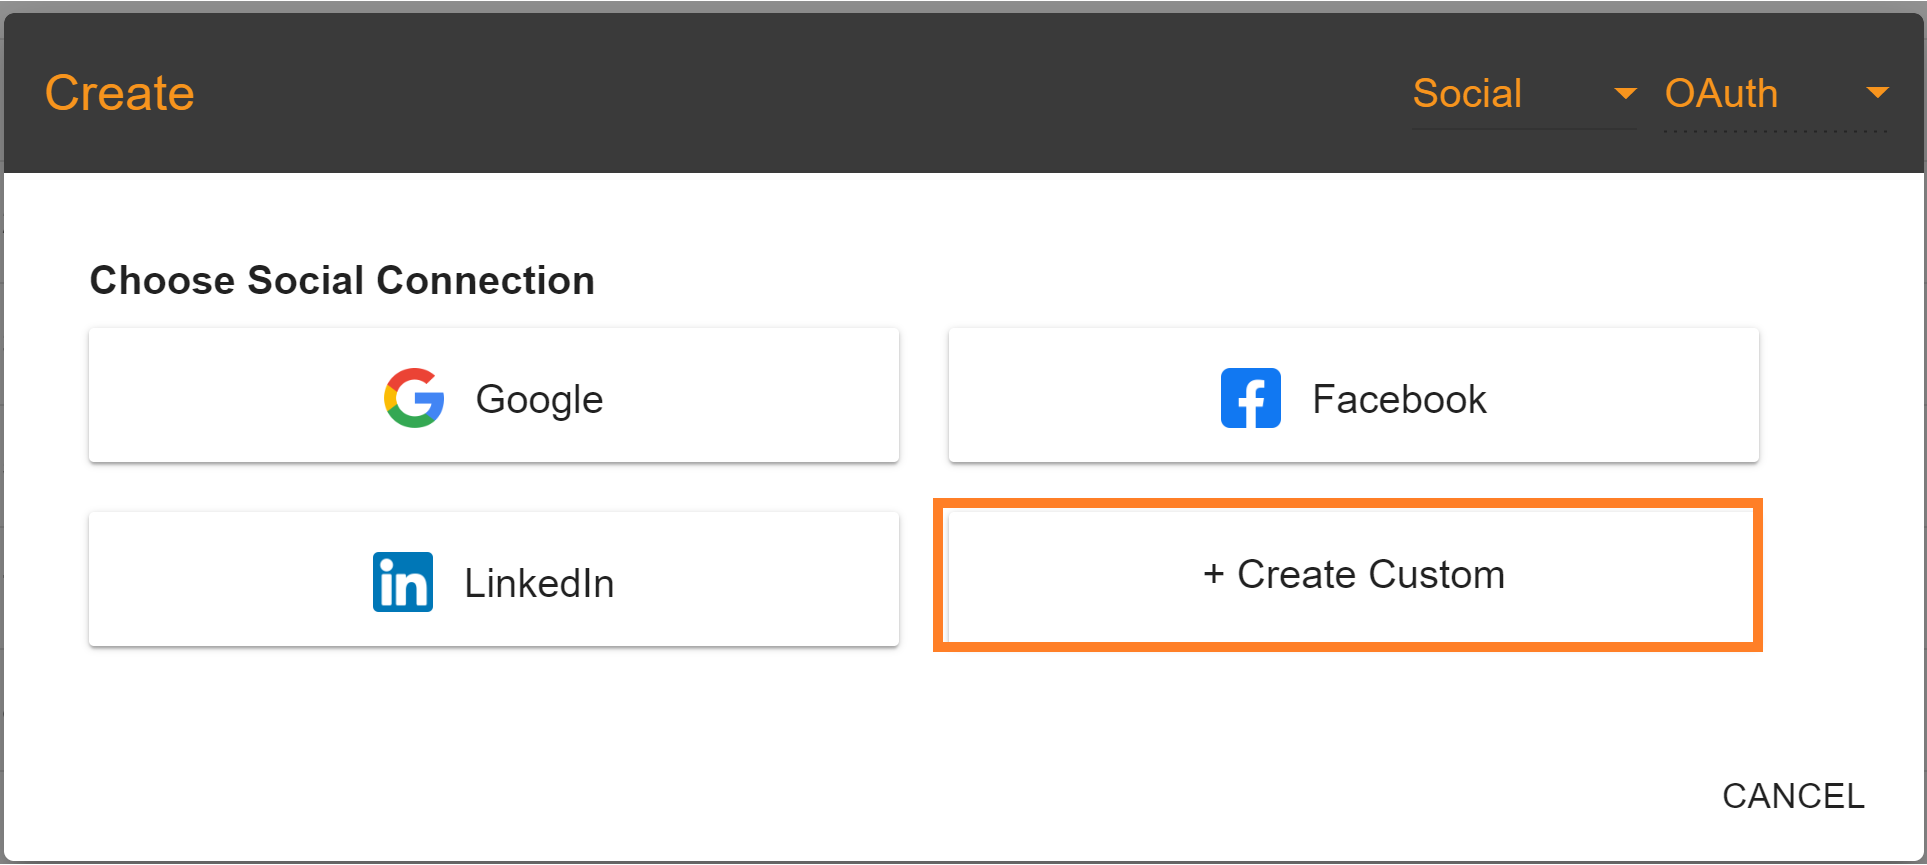Click the Google logo icon
The height and width of the screenshot is (865, 1927).
pyautogui.click(x=414, y=398)
